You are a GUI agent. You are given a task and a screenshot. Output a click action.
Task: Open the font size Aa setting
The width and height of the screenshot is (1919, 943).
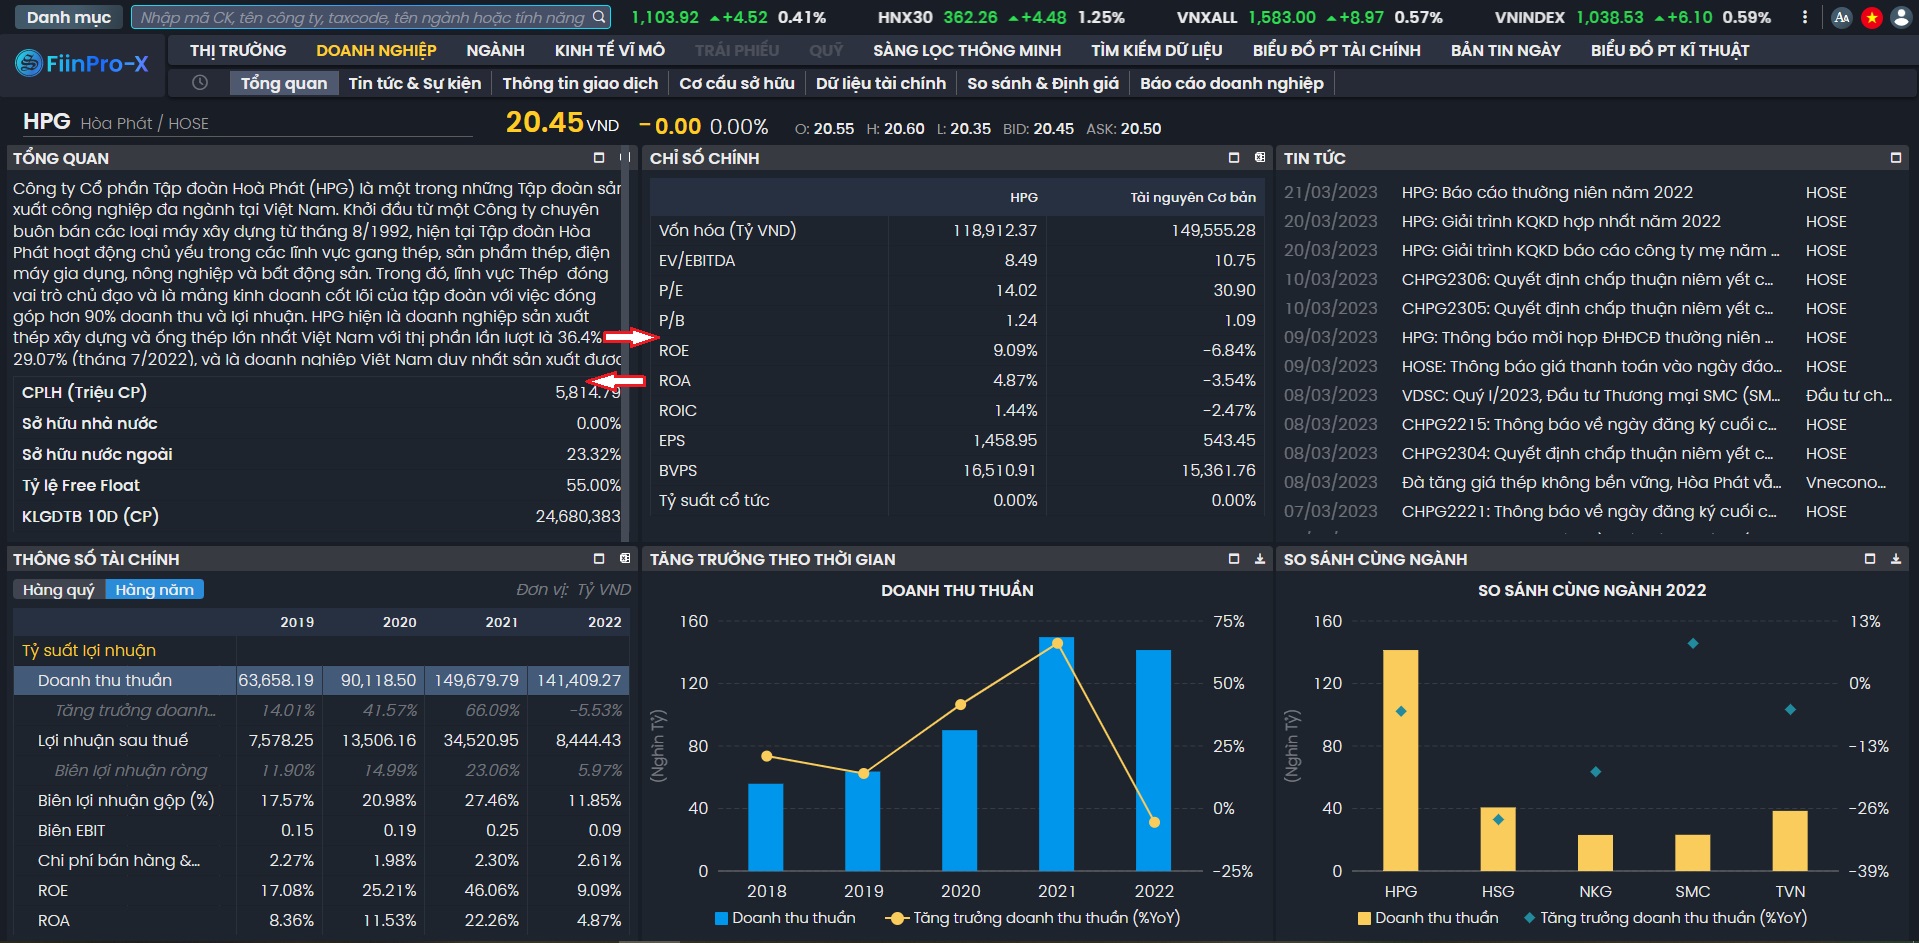tap(1842, 17)
